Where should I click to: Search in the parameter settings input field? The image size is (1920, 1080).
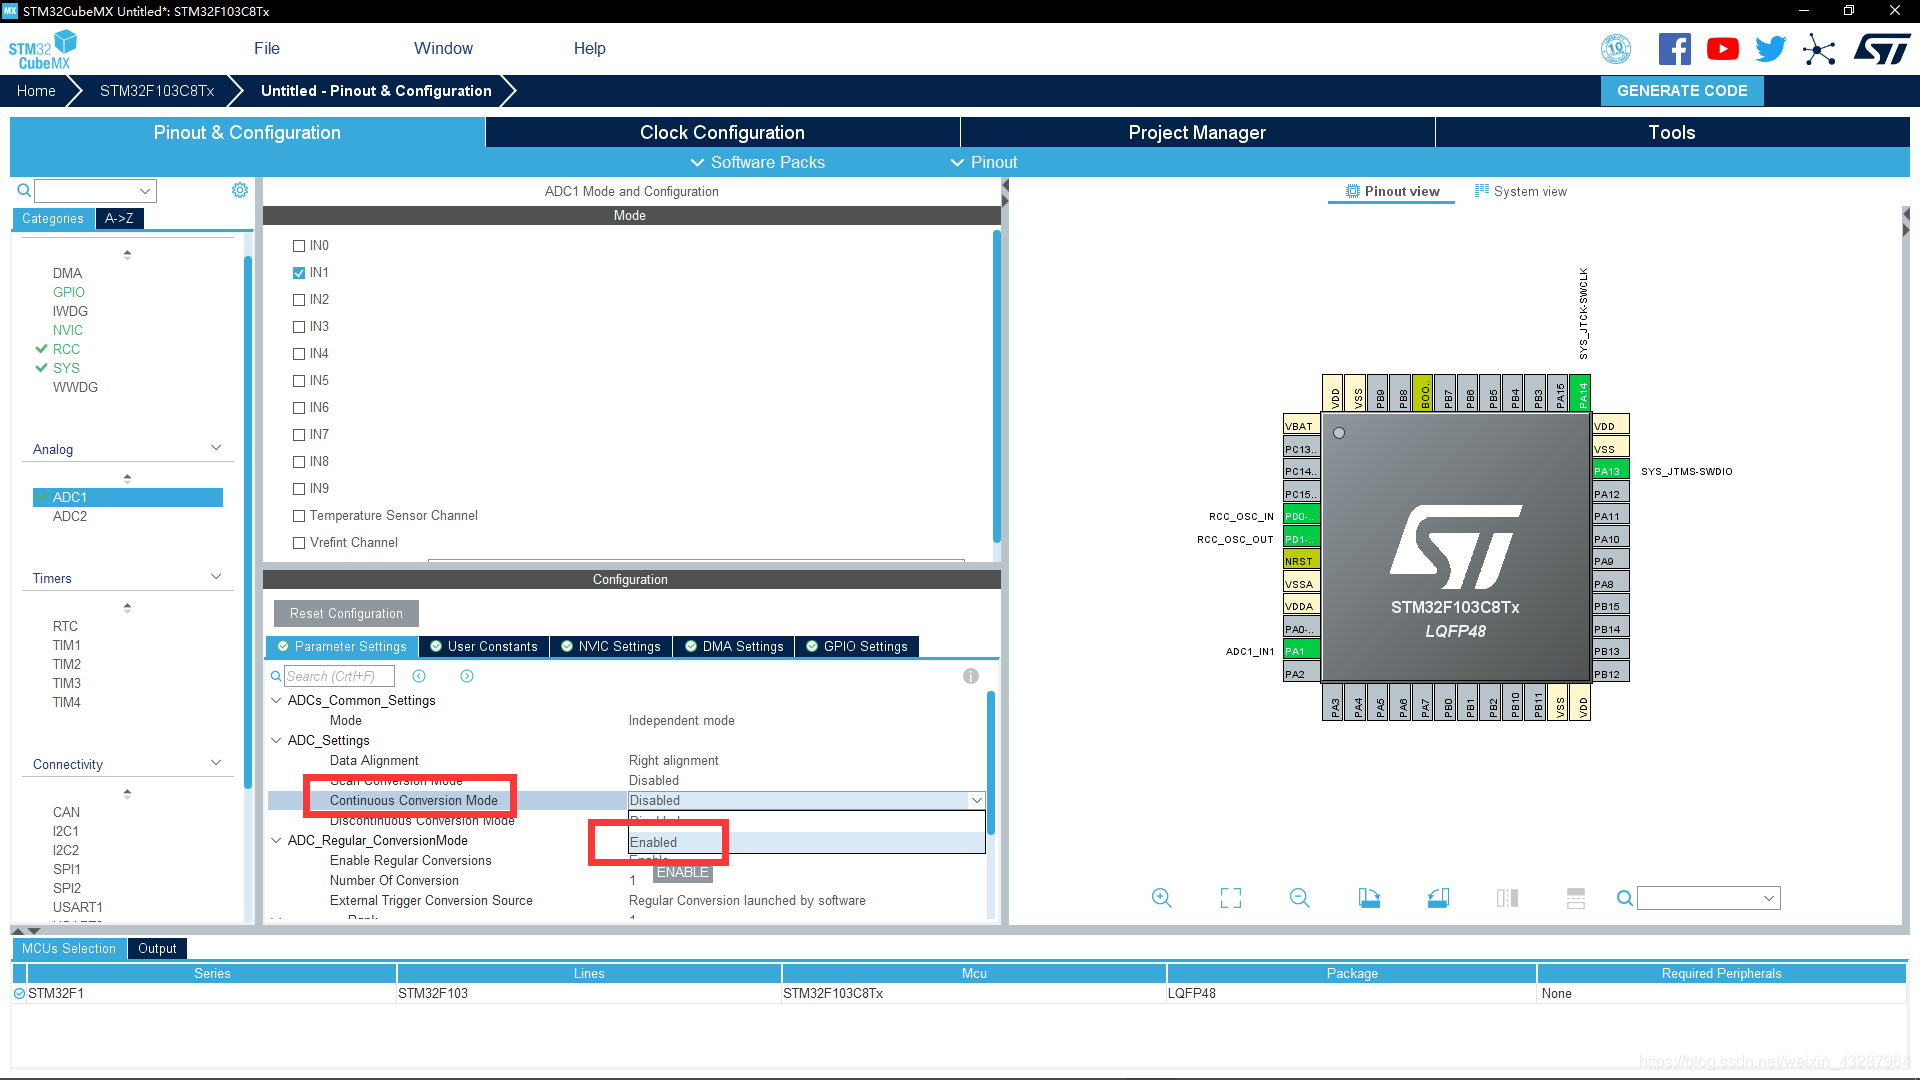pos(340,675)
